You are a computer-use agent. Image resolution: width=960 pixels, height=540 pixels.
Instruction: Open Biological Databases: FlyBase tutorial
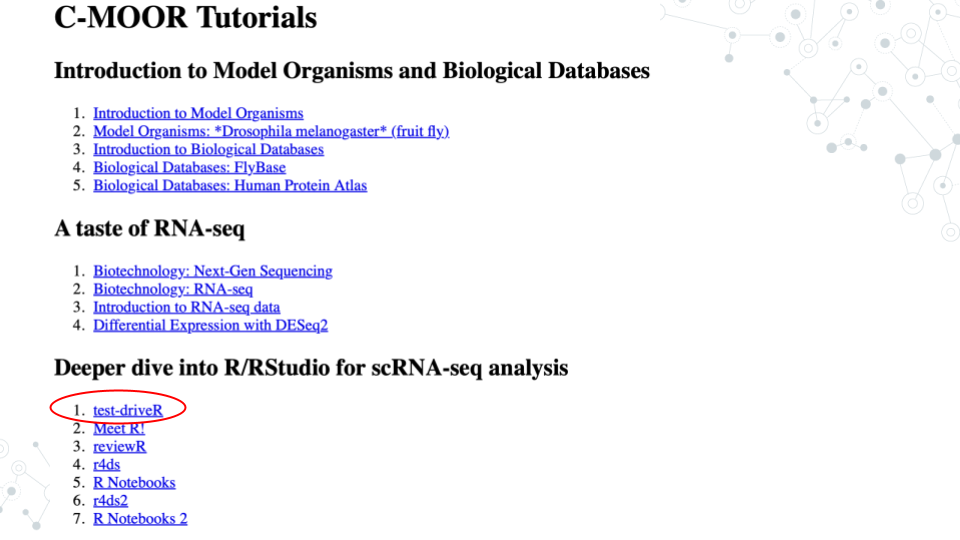pyautogui.click(x=189, y=167)
